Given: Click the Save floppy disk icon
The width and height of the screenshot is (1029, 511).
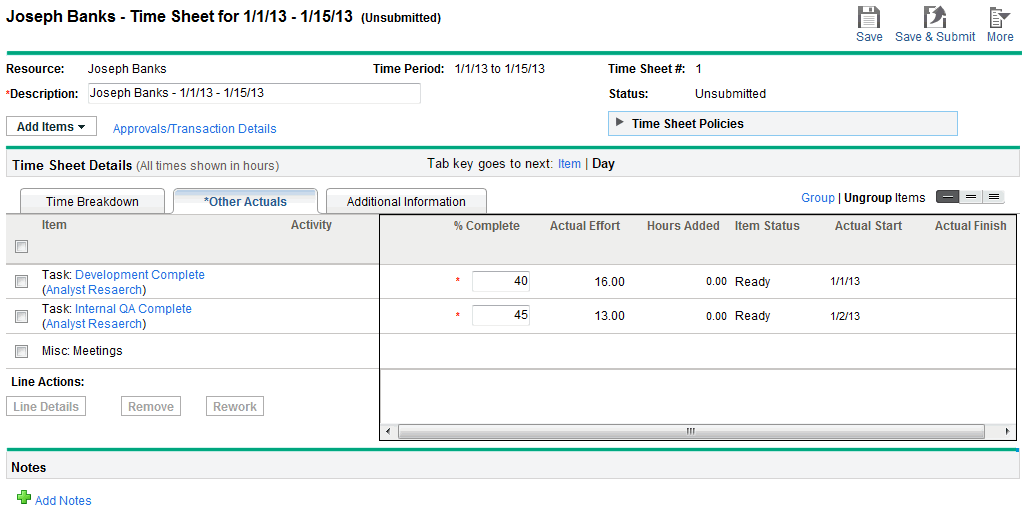Looking at the screenshot, I should [869, 17].
